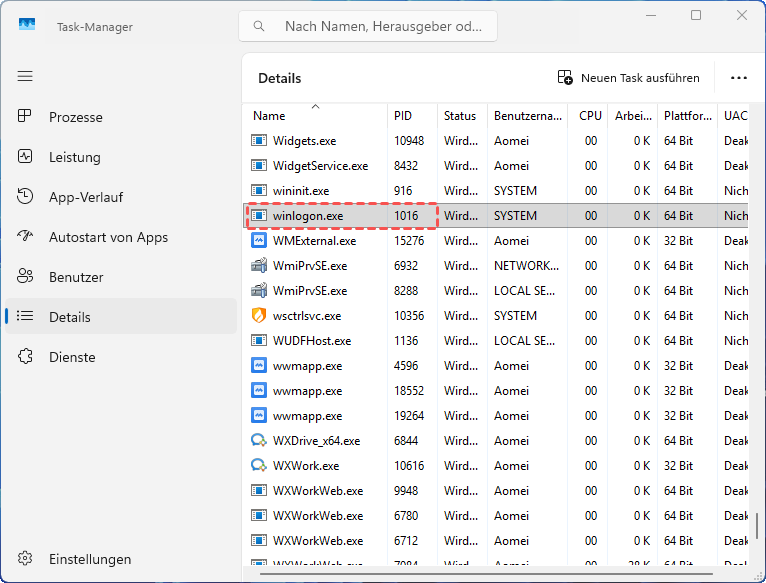
Task: Sort by the PID column header
Action: pyautogui.click(x=403, y=116)
